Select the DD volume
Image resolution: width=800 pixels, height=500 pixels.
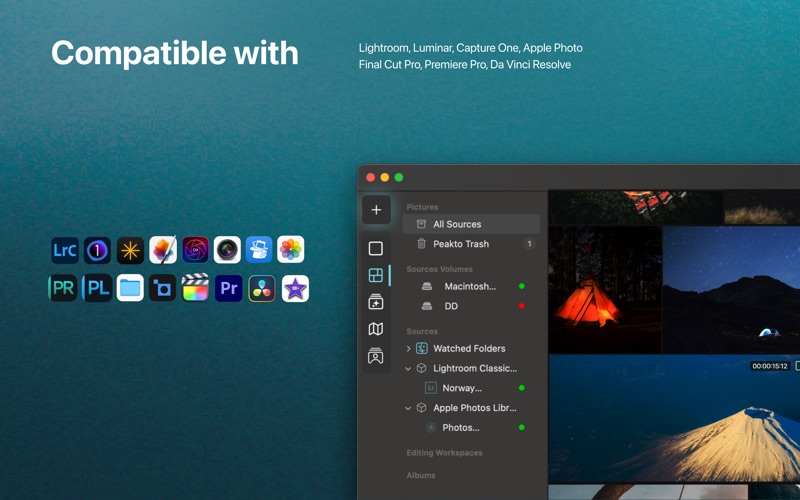[471, 306]
